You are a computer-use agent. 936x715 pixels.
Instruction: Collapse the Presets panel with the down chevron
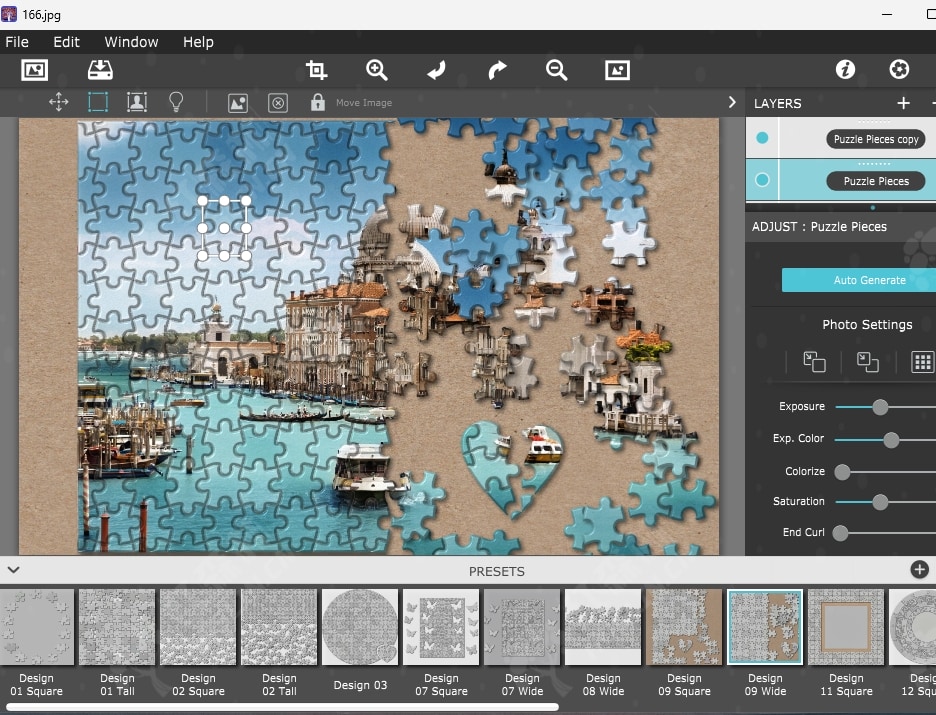[14, 570]
